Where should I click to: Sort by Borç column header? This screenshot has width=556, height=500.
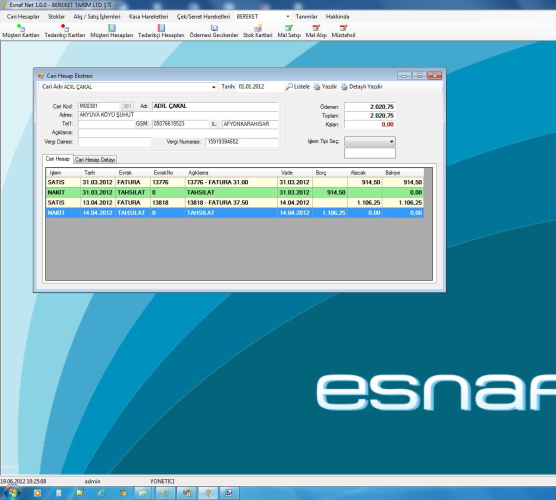click(330, 173)
